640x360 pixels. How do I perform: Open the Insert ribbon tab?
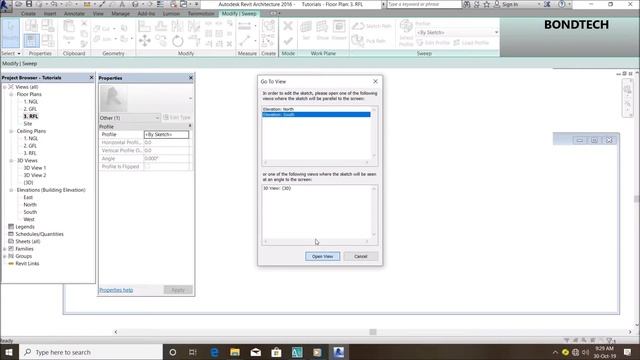[50, 13]
